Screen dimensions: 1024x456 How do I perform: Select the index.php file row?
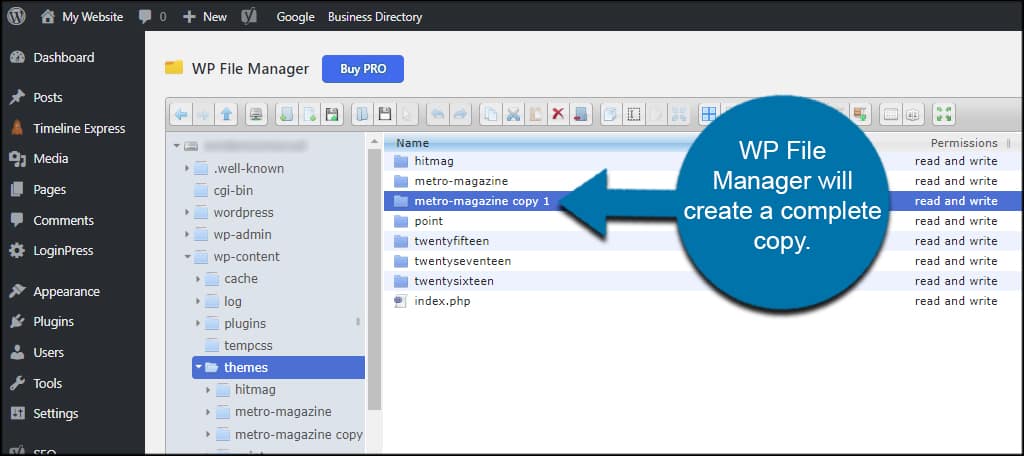click(x=703, y=301)
